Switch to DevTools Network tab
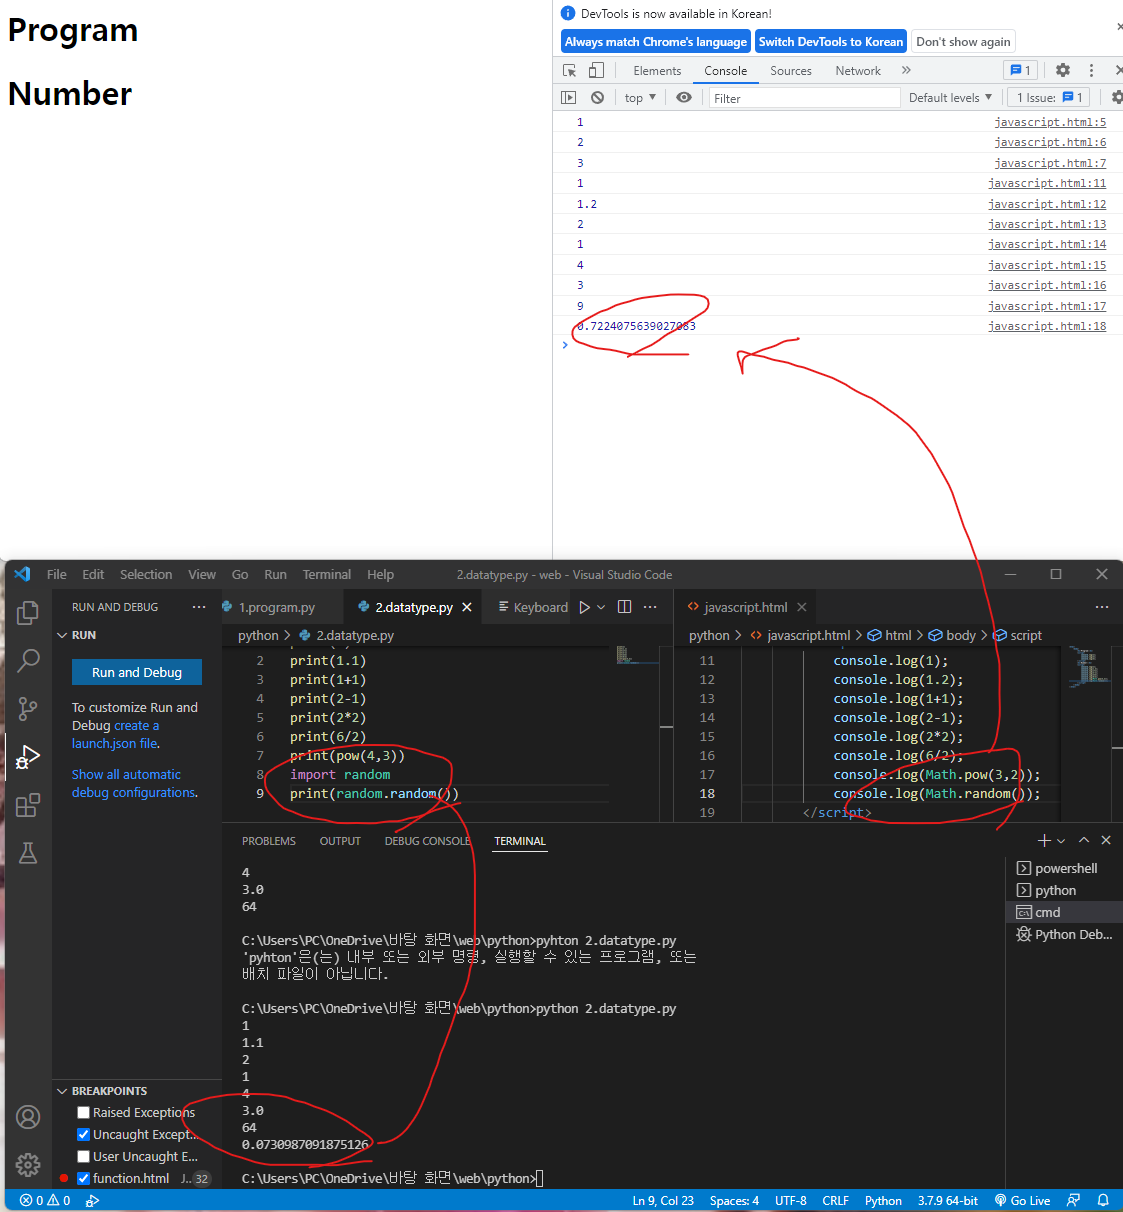 click(x=858, y=70)
